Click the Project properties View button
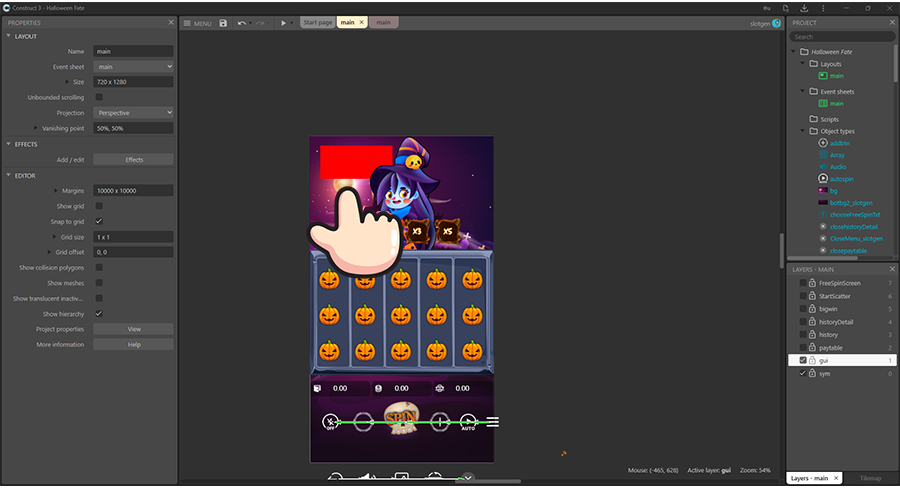This screenshot has height=488, width=900. (133, 329)
